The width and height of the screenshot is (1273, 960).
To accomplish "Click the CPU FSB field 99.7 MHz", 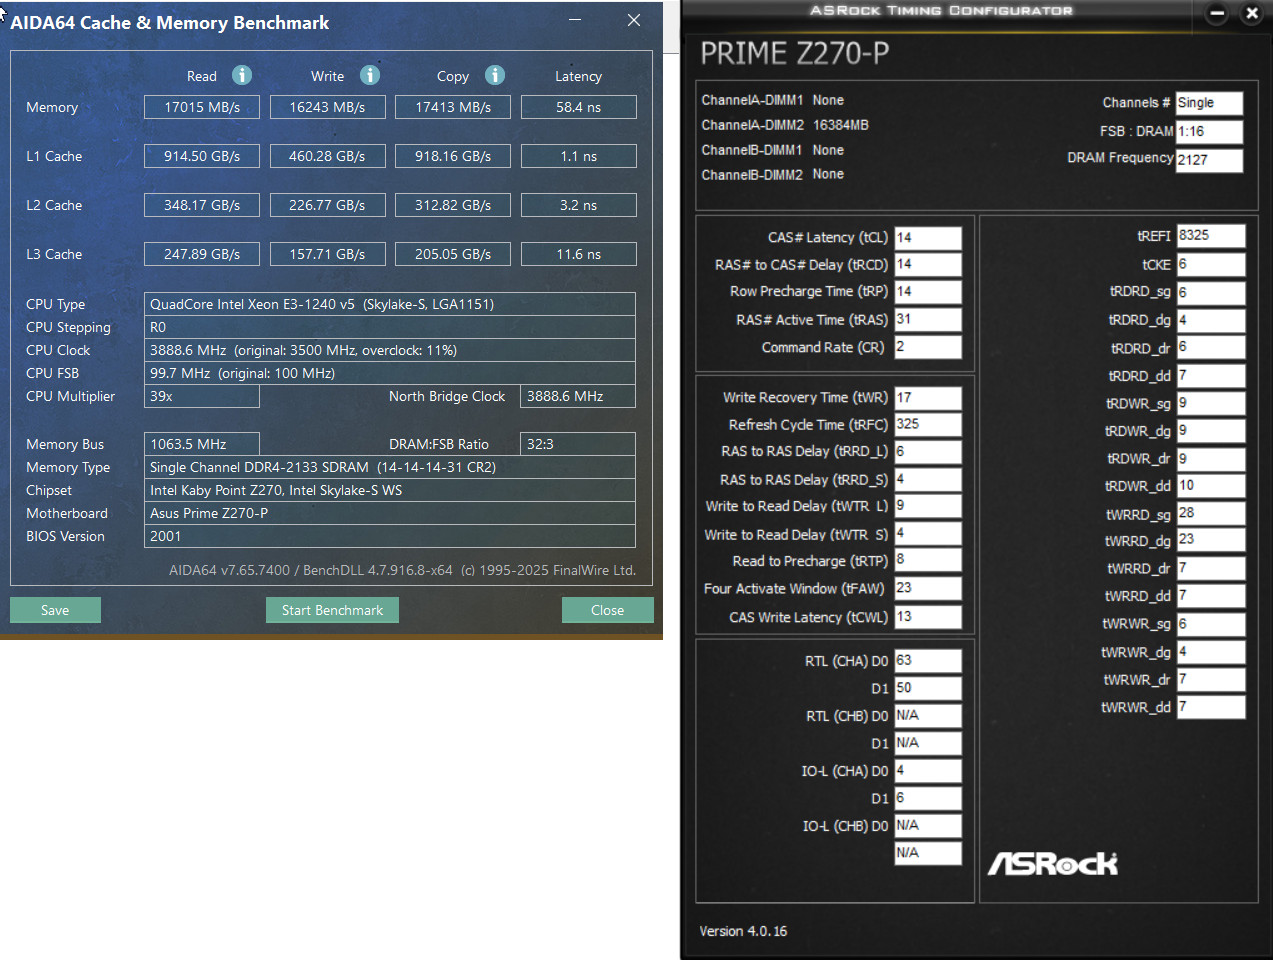I will 390,373.
